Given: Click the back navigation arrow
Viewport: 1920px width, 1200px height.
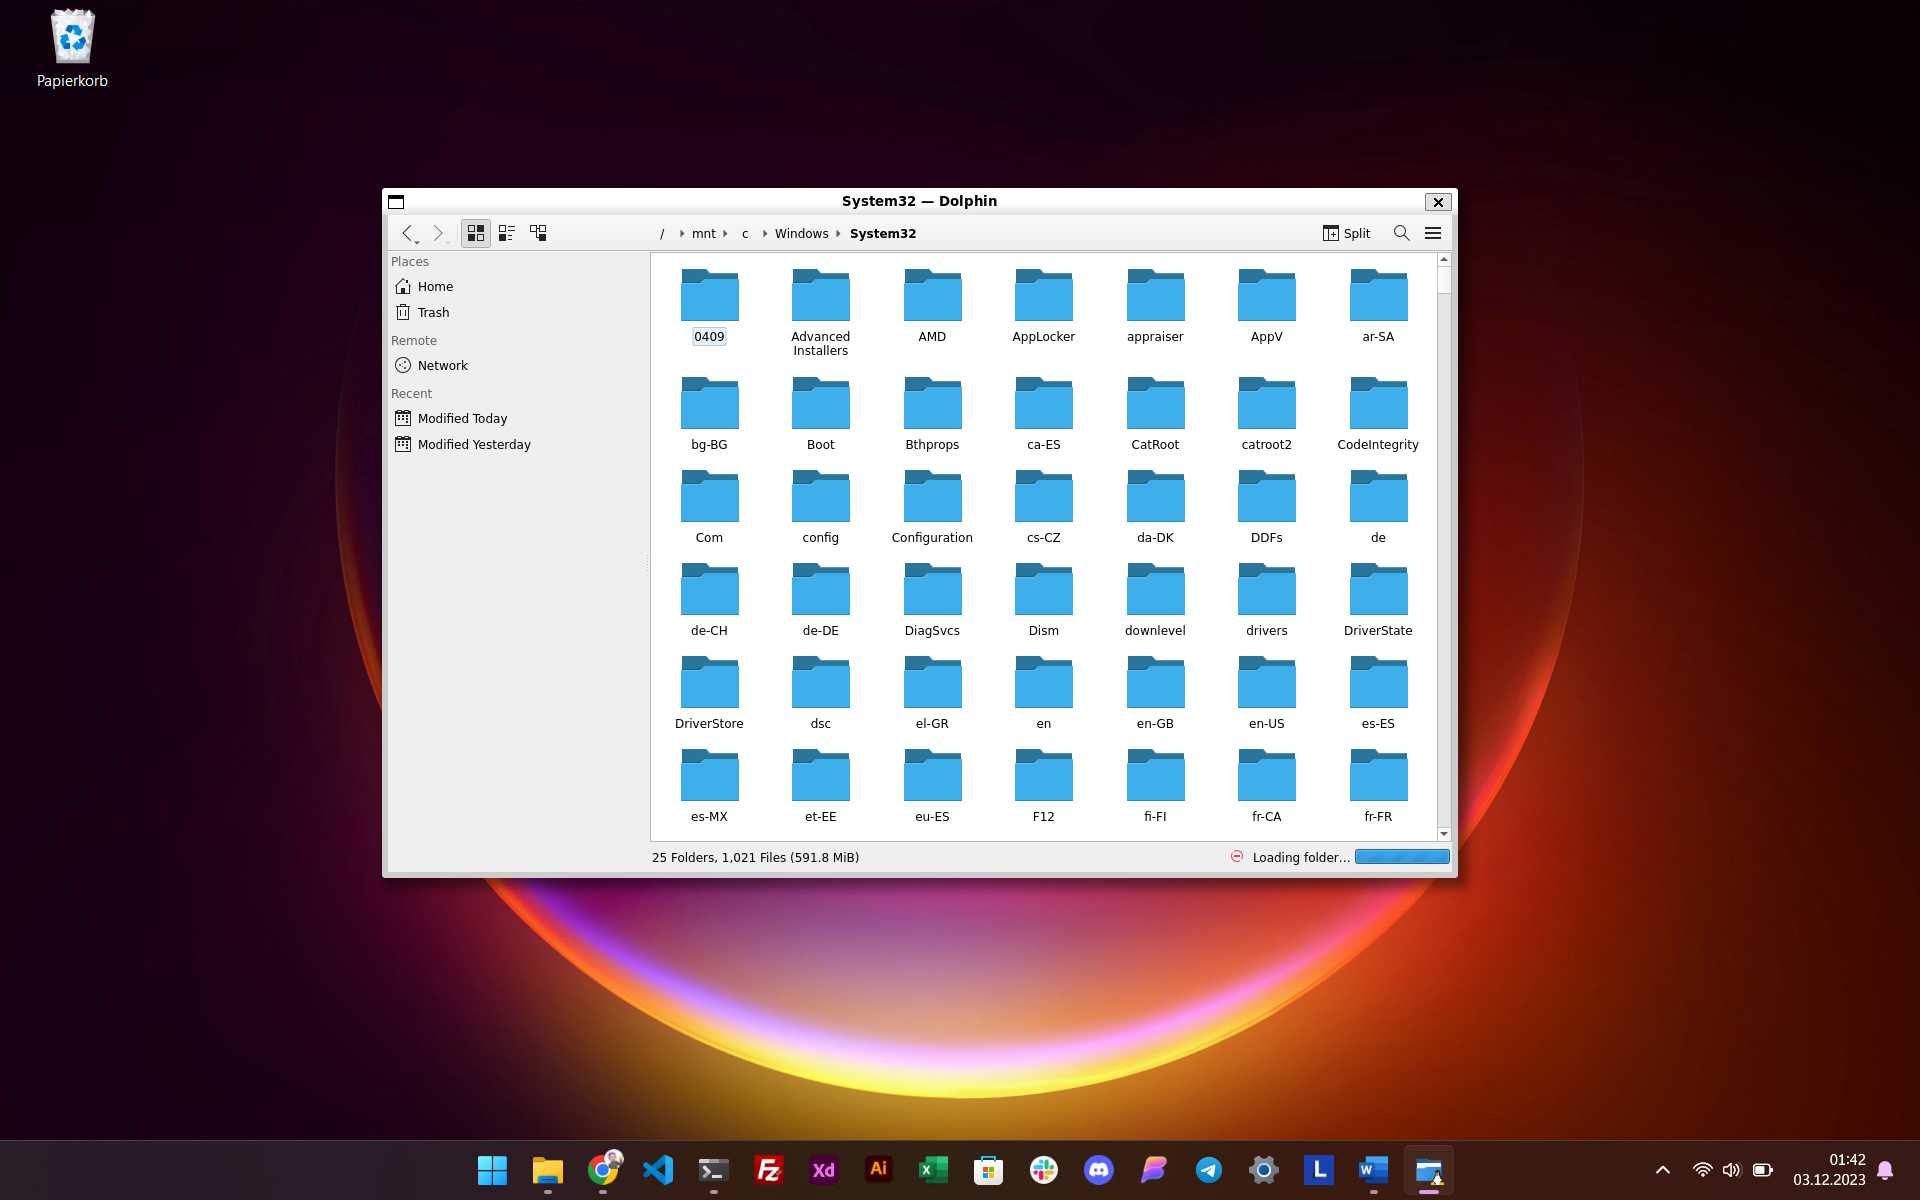Looking at the screenshot, I should [x=409, y=233].
